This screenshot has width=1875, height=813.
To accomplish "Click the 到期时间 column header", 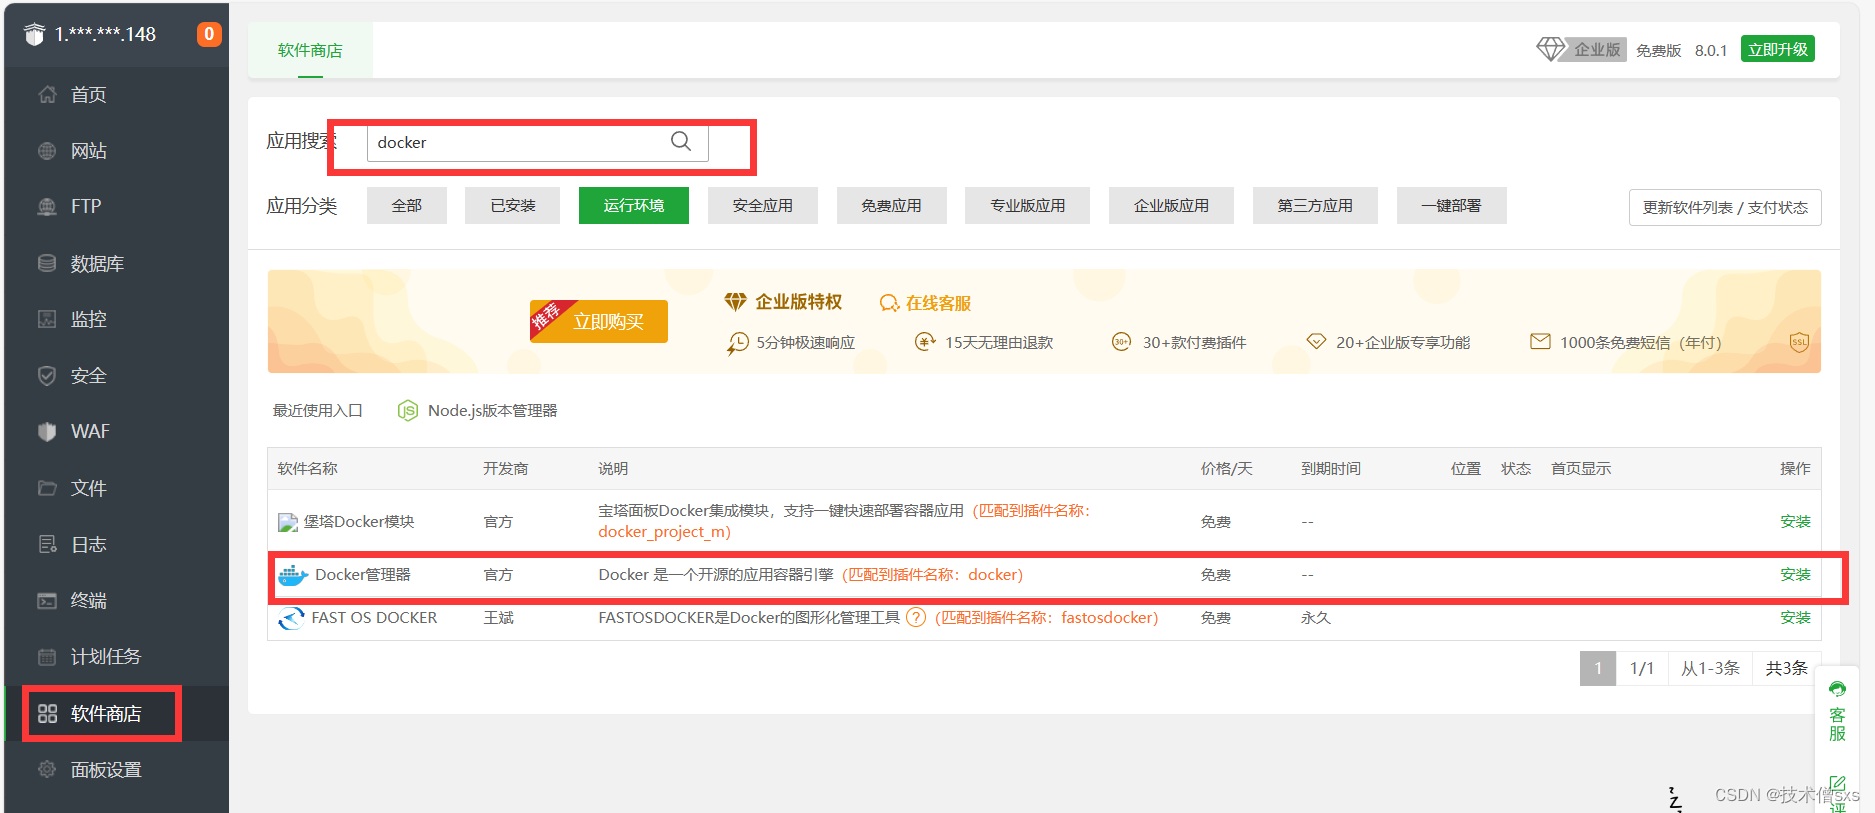I will coord(1330,468).
